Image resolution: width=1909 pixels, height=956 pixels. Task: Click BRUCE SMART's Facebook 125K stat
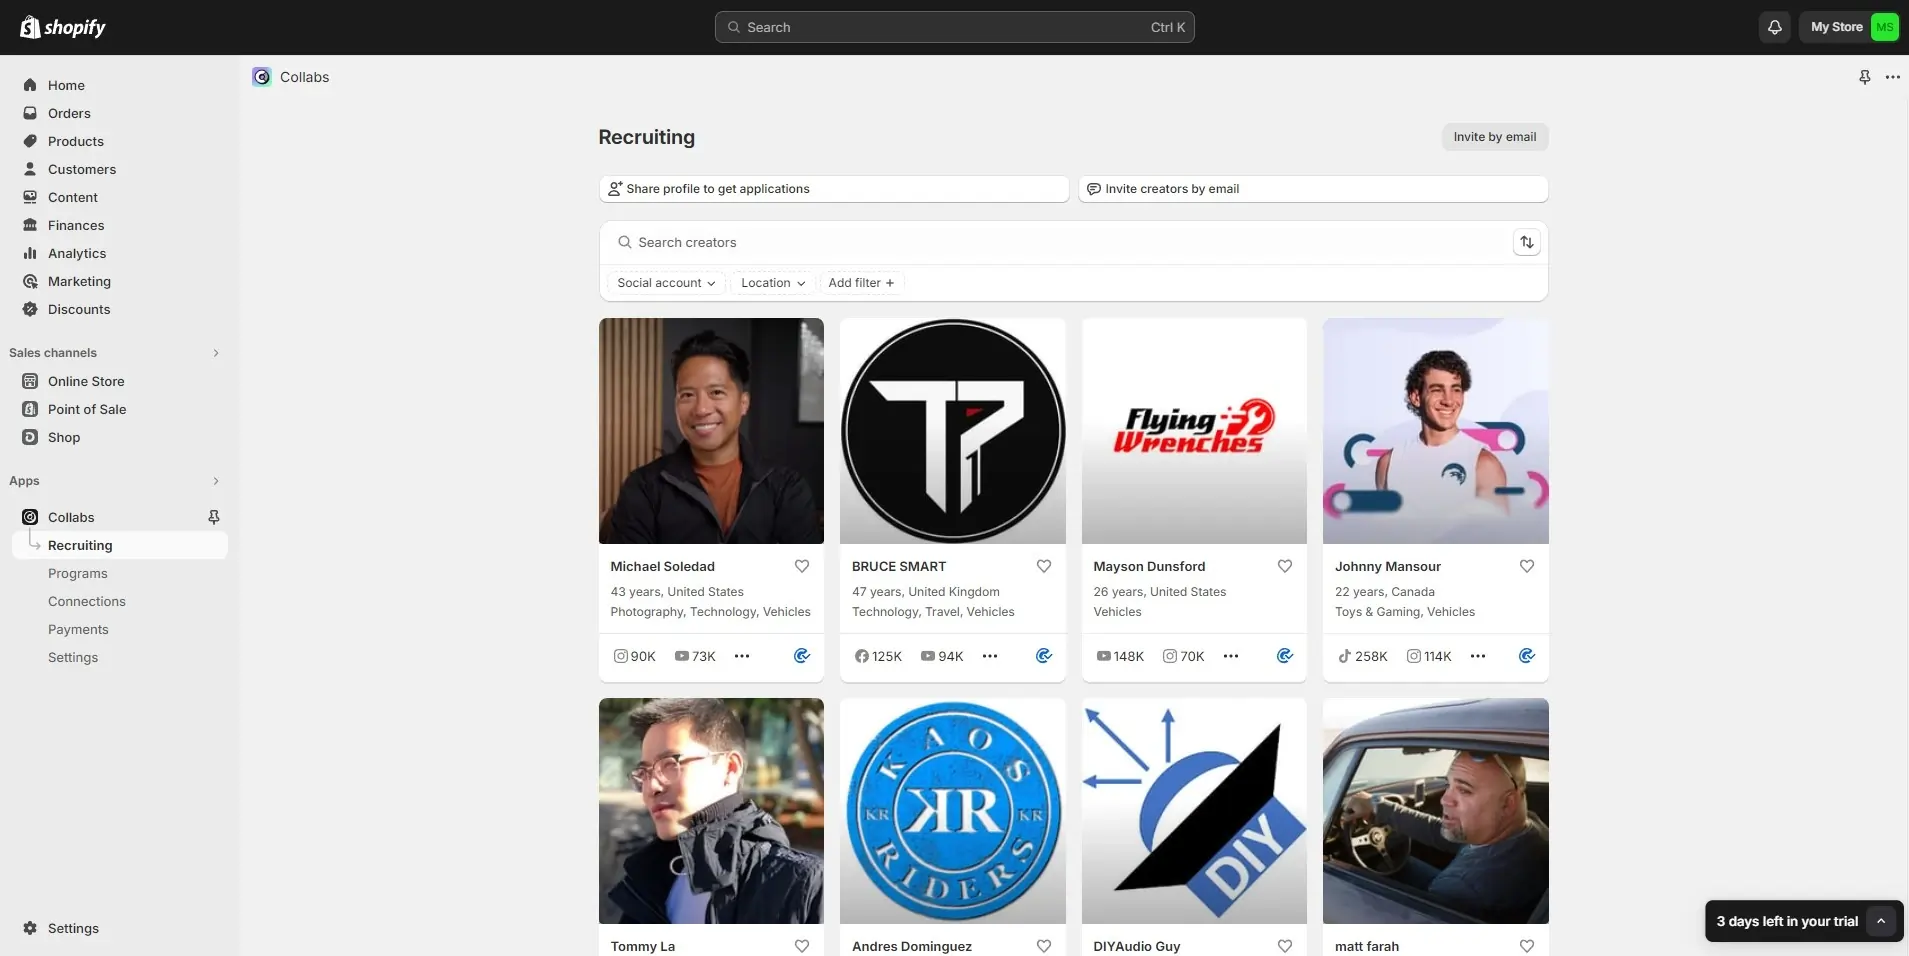[x=878, y=656]
